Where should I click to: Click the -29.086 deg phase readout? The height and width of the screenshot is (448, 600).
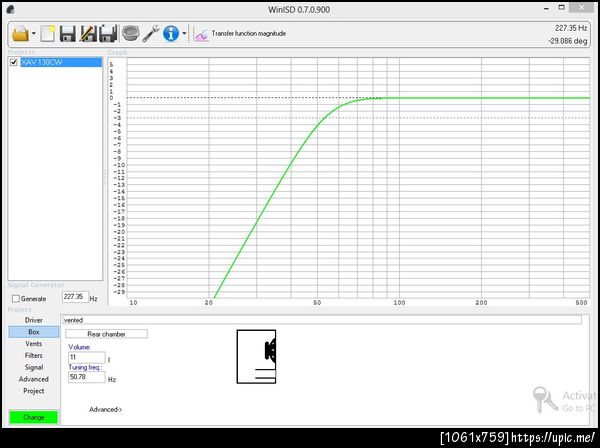point(568,41)
